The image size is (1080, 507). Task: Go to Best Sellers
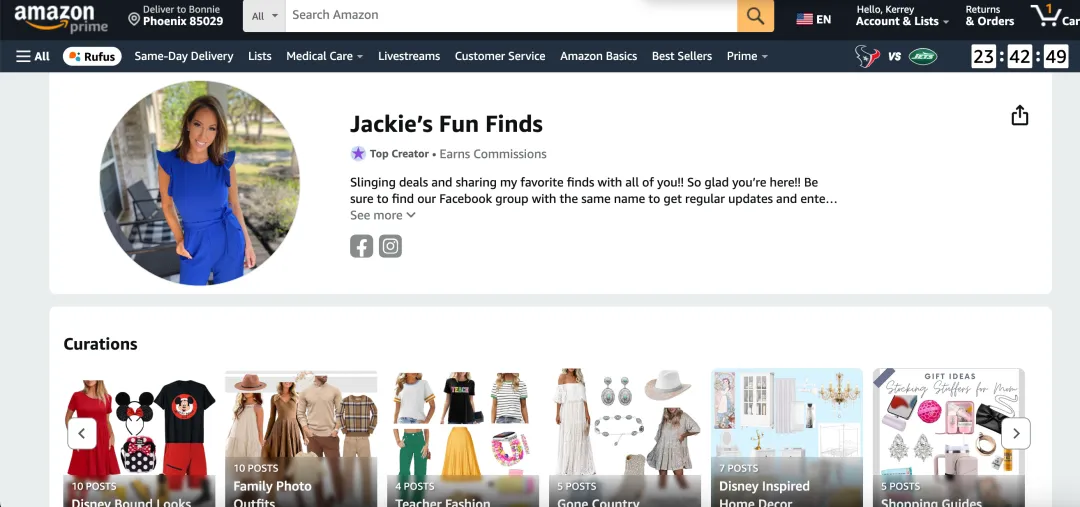tap(681, 56)
